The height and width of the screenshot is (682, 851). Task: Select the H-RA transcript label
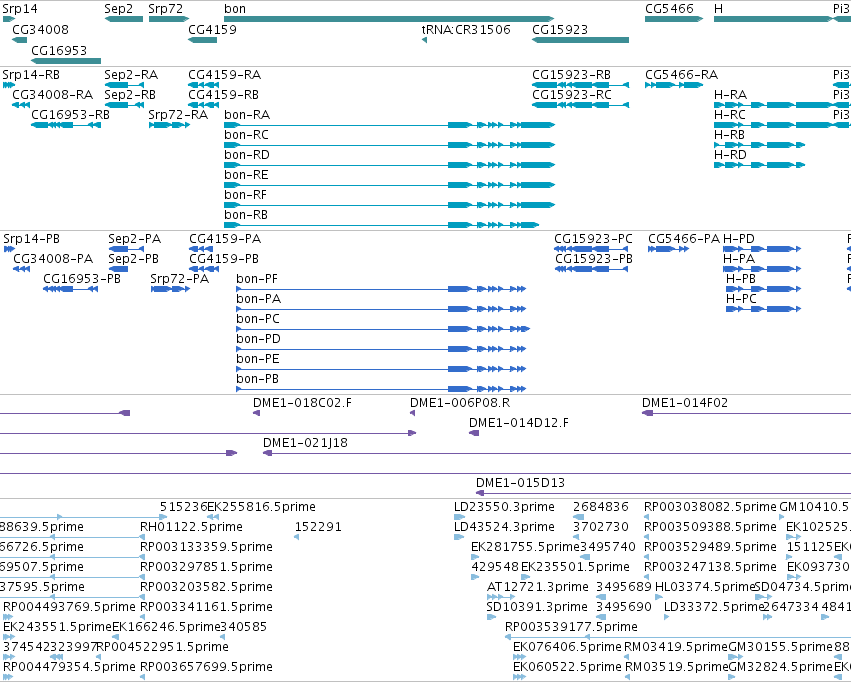[x=731, y=95]
